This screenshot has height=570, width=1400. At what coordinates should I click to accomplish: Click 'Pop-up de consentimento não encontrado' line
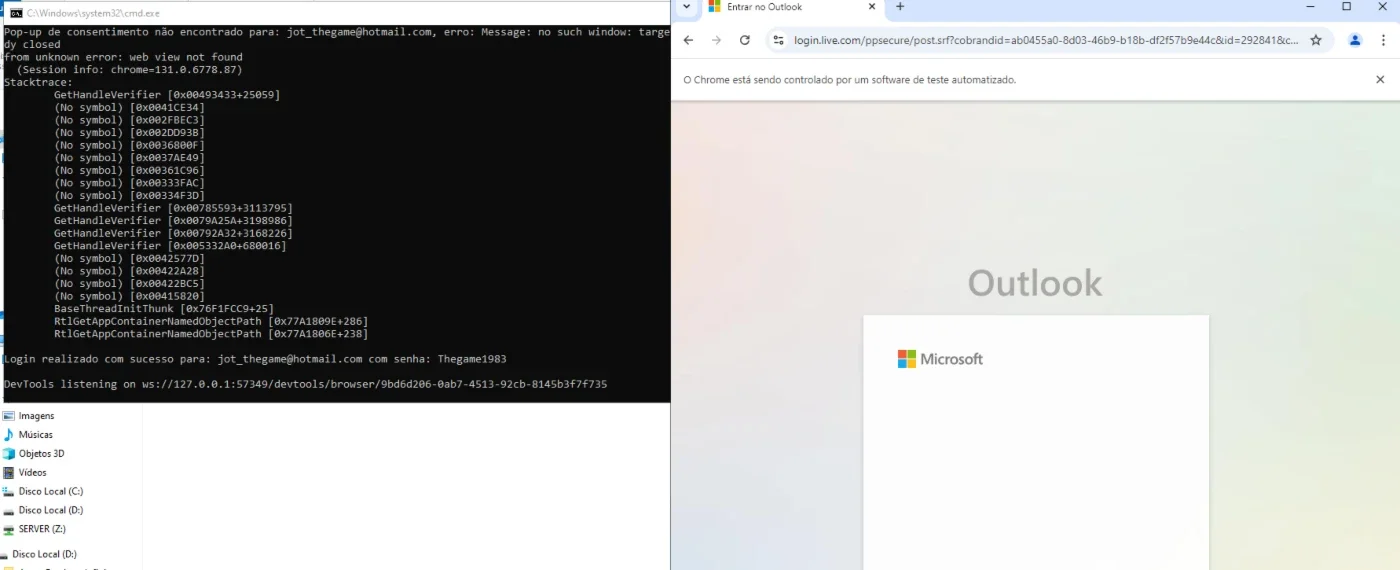(336, 32)
